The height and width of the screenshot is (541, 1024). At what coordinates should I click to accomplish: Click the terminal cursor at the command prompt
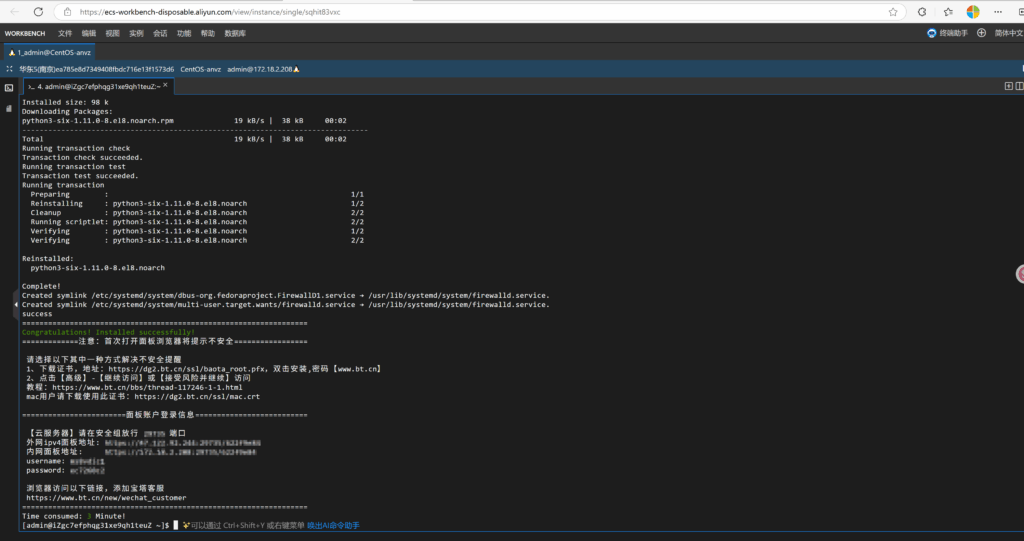[176, 525]
